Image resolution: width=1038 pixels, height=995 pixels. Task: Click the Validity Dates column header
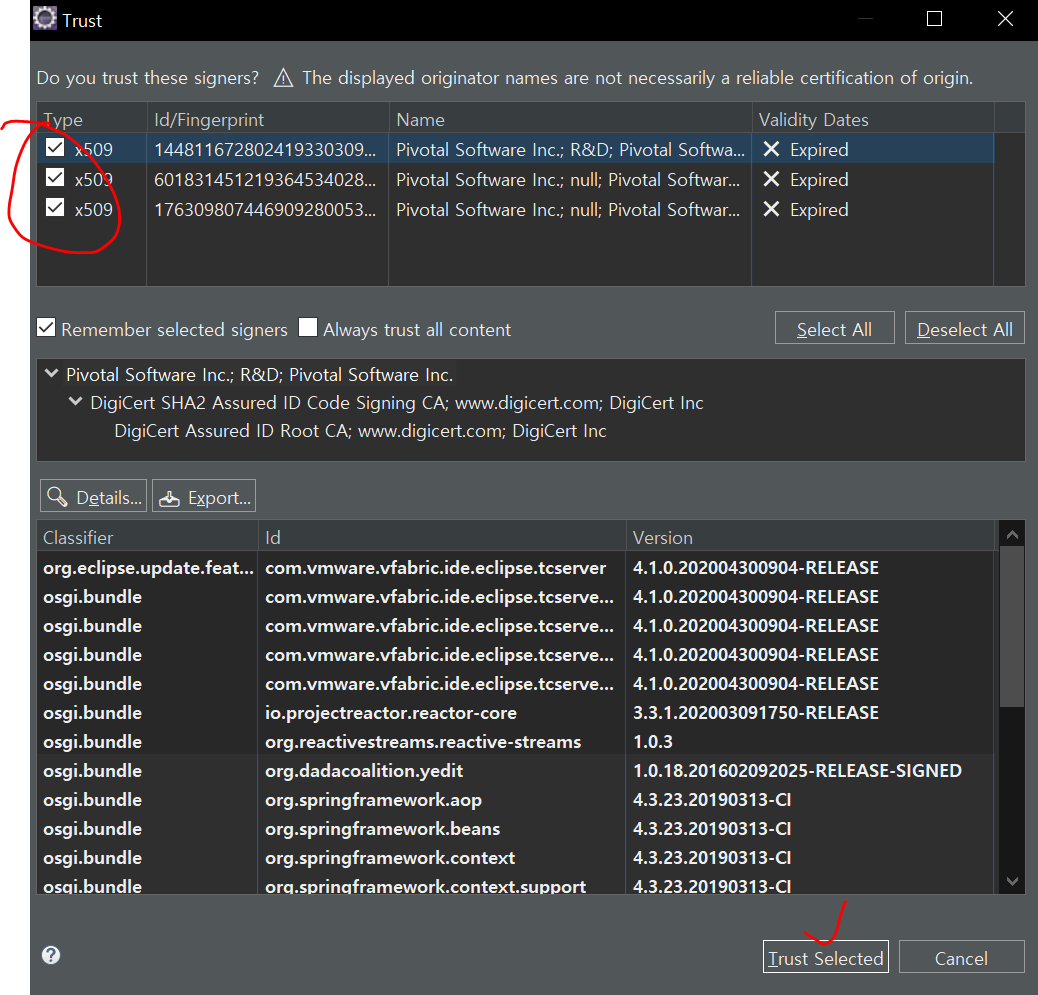coord(873,119)
